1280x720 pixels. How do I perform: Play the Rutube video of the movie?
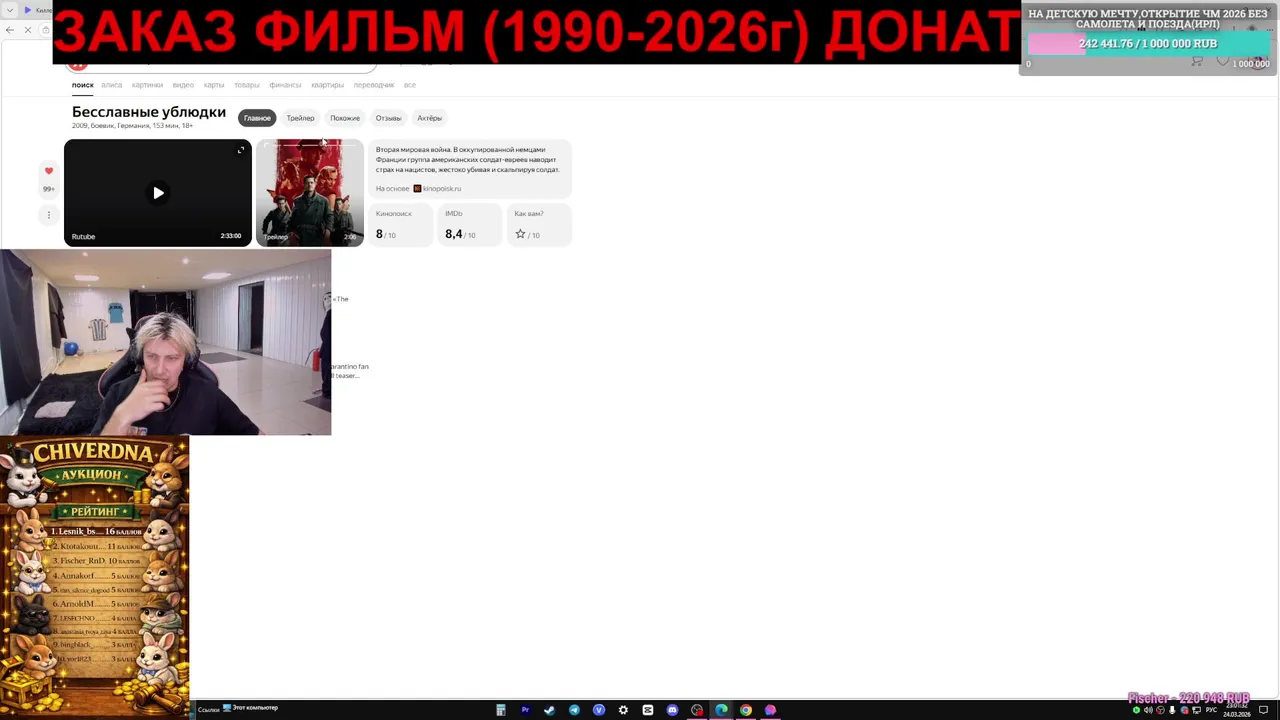[x=158, y=193]
